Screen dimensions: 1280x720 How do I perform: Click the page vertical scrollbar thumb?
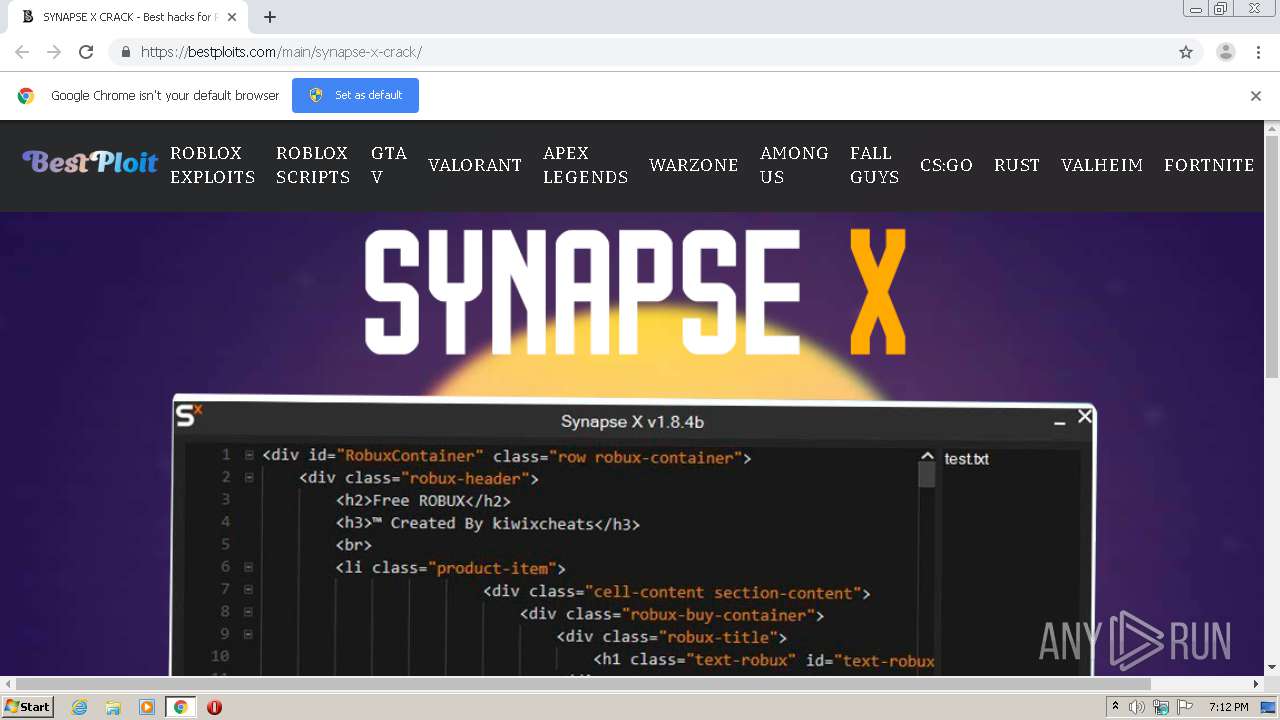coord(1272,257)
